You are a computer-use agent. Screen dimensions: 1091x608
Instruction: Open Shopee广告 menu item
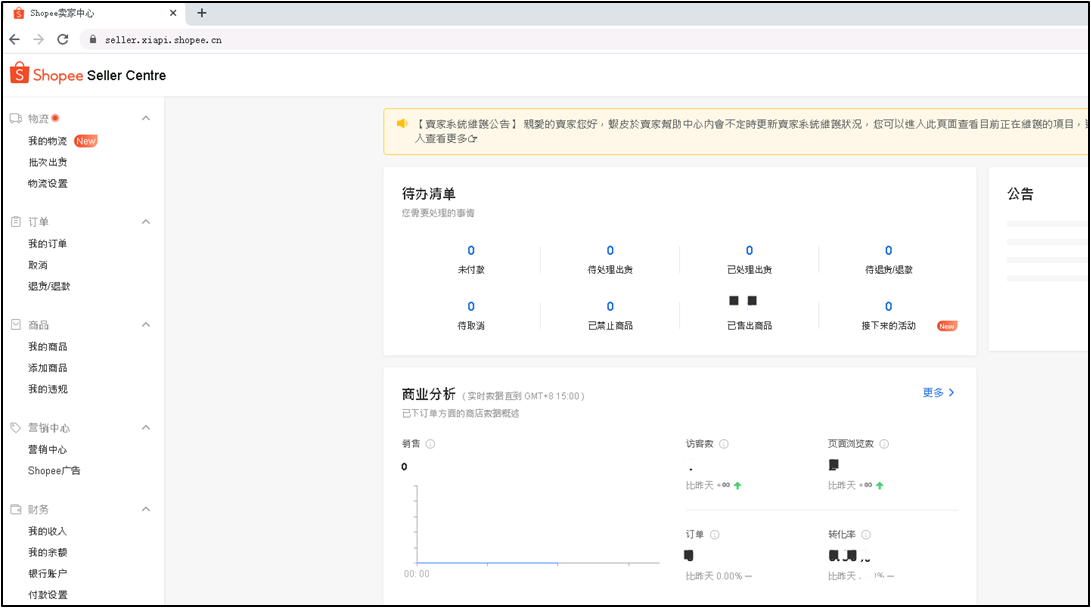pyautogui.click(x=54, y=471)
